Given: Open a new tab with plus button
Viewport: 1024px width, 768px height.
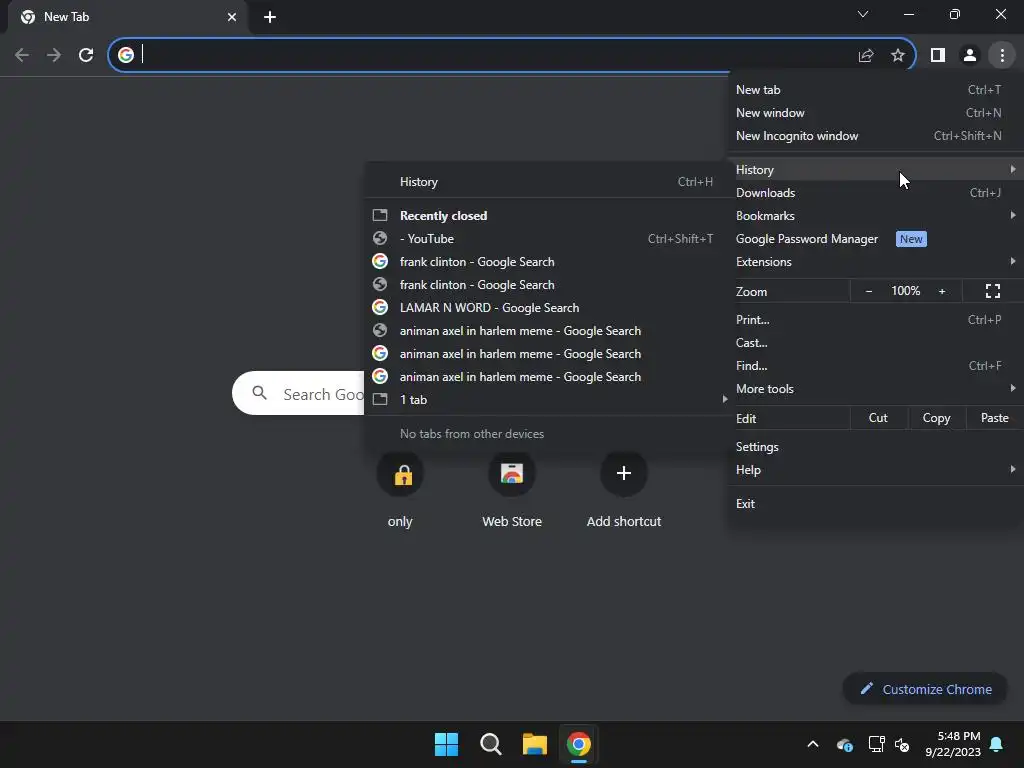Looking at the screenshot, I should click(270, 17).
